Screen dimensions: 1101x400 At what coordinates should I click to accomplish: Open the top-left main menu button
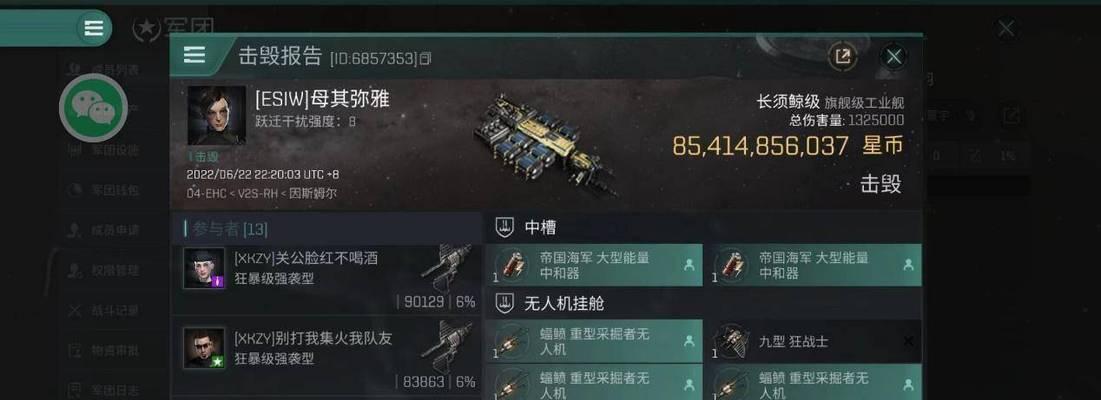[93, 28]
